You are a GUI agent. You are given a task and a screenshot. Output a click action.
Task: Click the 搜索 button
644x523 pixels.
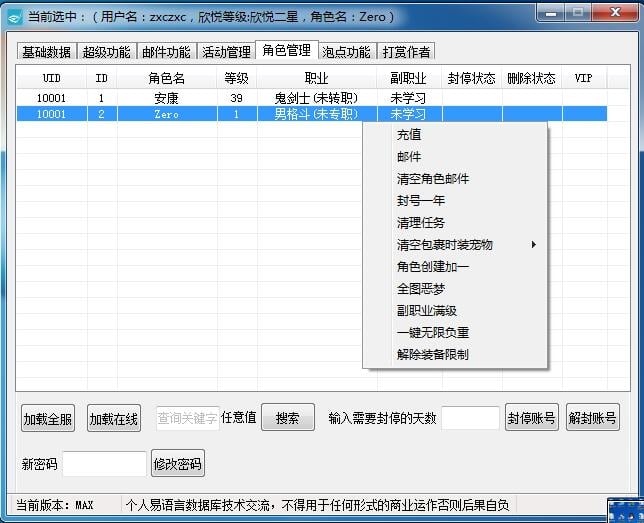pos(287,419)
